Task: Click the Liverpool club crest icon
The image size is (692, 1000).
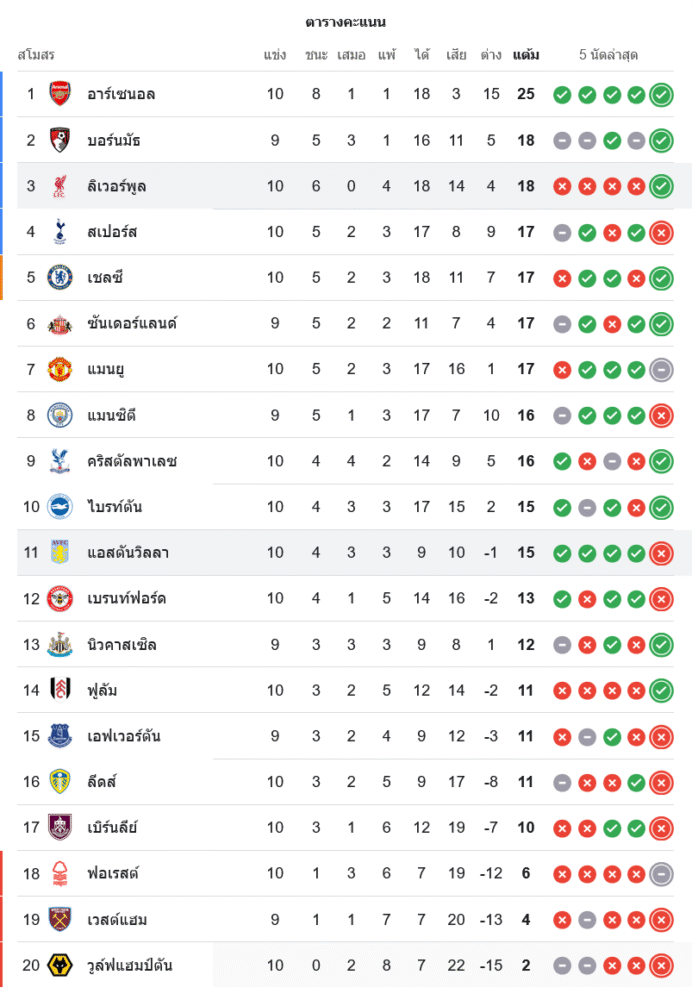Action: click(x=61, y=186)
